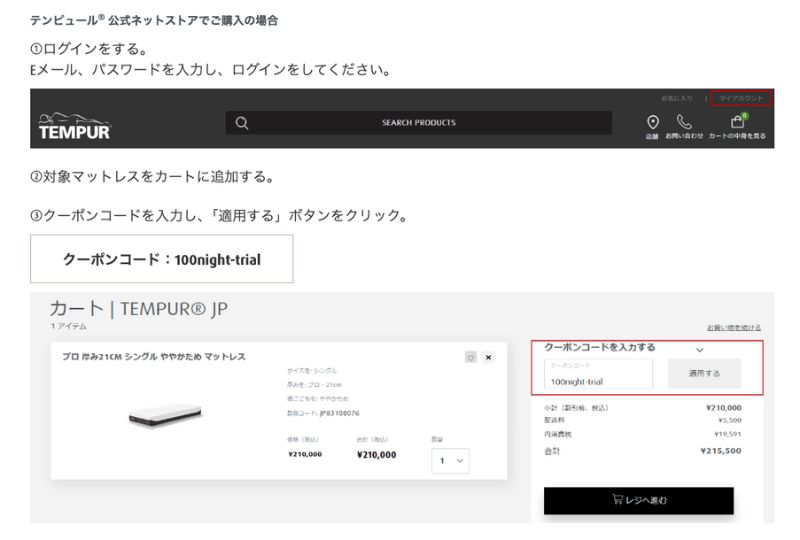Click the coupon code input field

[598, 374]
